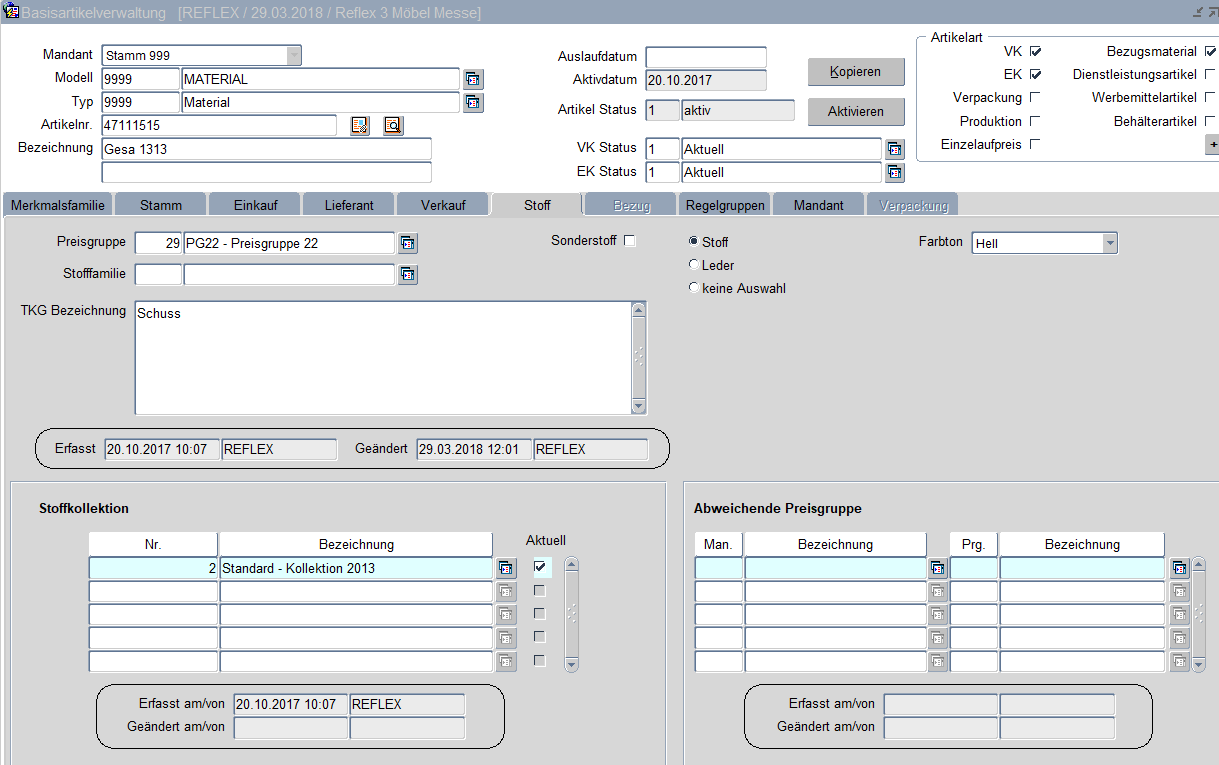Expand Artikelart panel with plus button
The image size is (1219, 765).
[1212, 145]
